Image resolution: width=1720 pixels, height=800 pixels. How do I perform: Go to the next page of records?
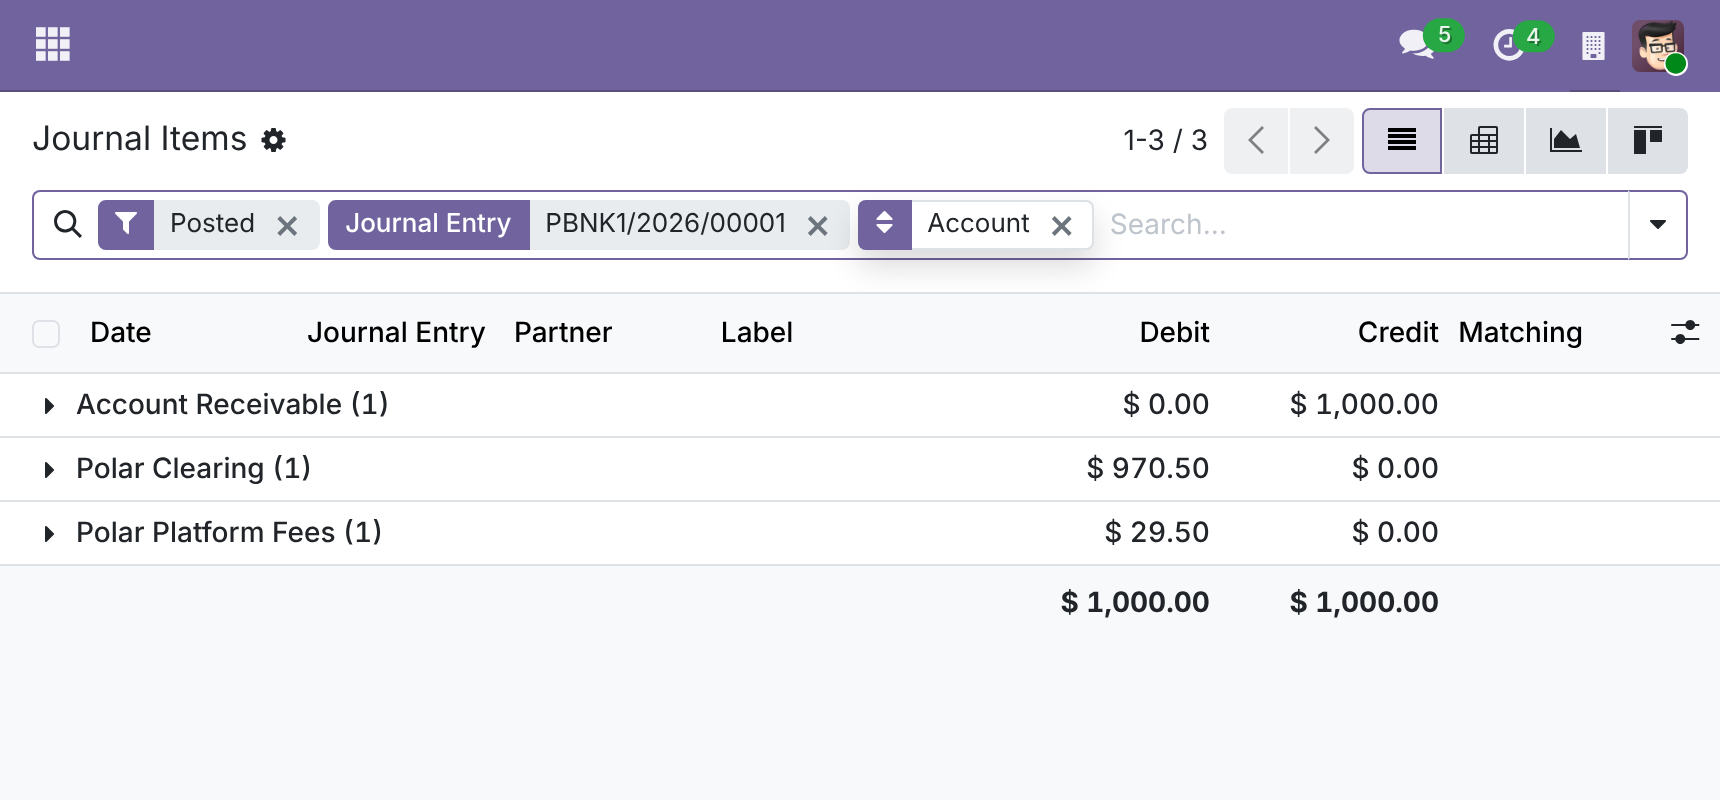(x=1321, y=140)
